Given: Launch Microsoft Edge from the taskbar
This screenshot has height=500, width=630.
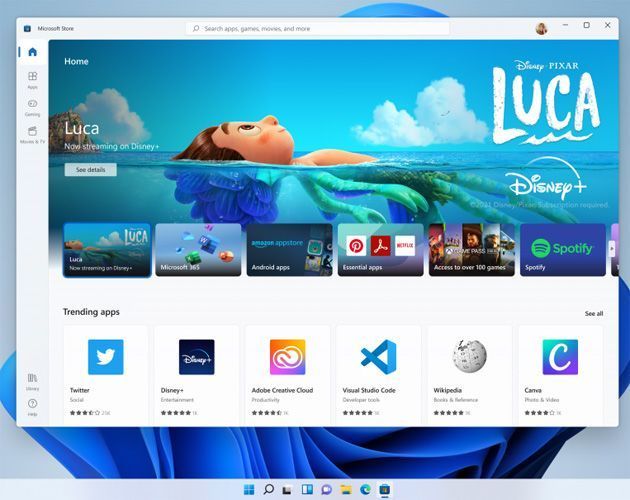Looking at the screenshot, I should coord(365,489).
